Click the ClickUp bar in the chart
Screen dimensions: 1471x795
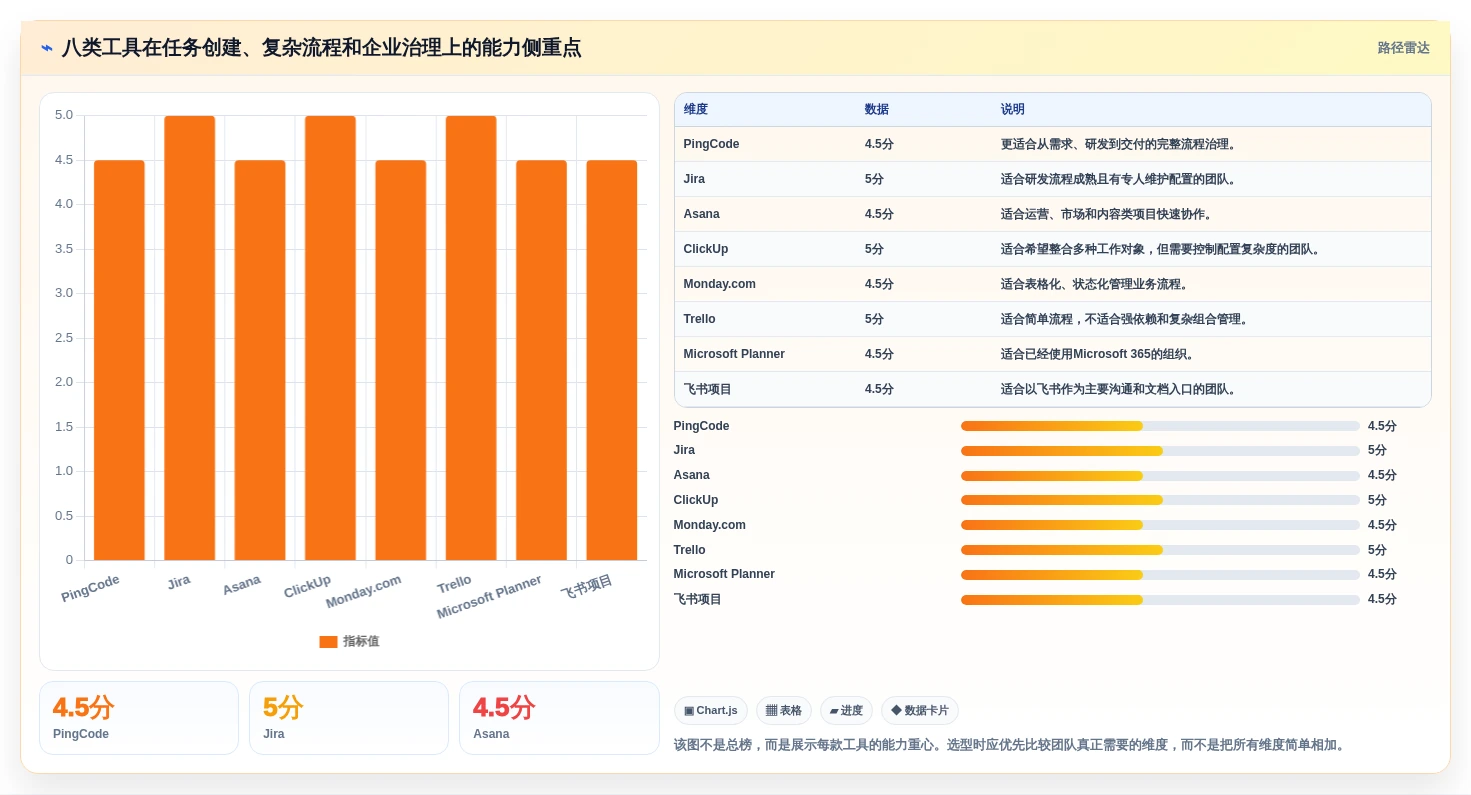coord(330,338)
